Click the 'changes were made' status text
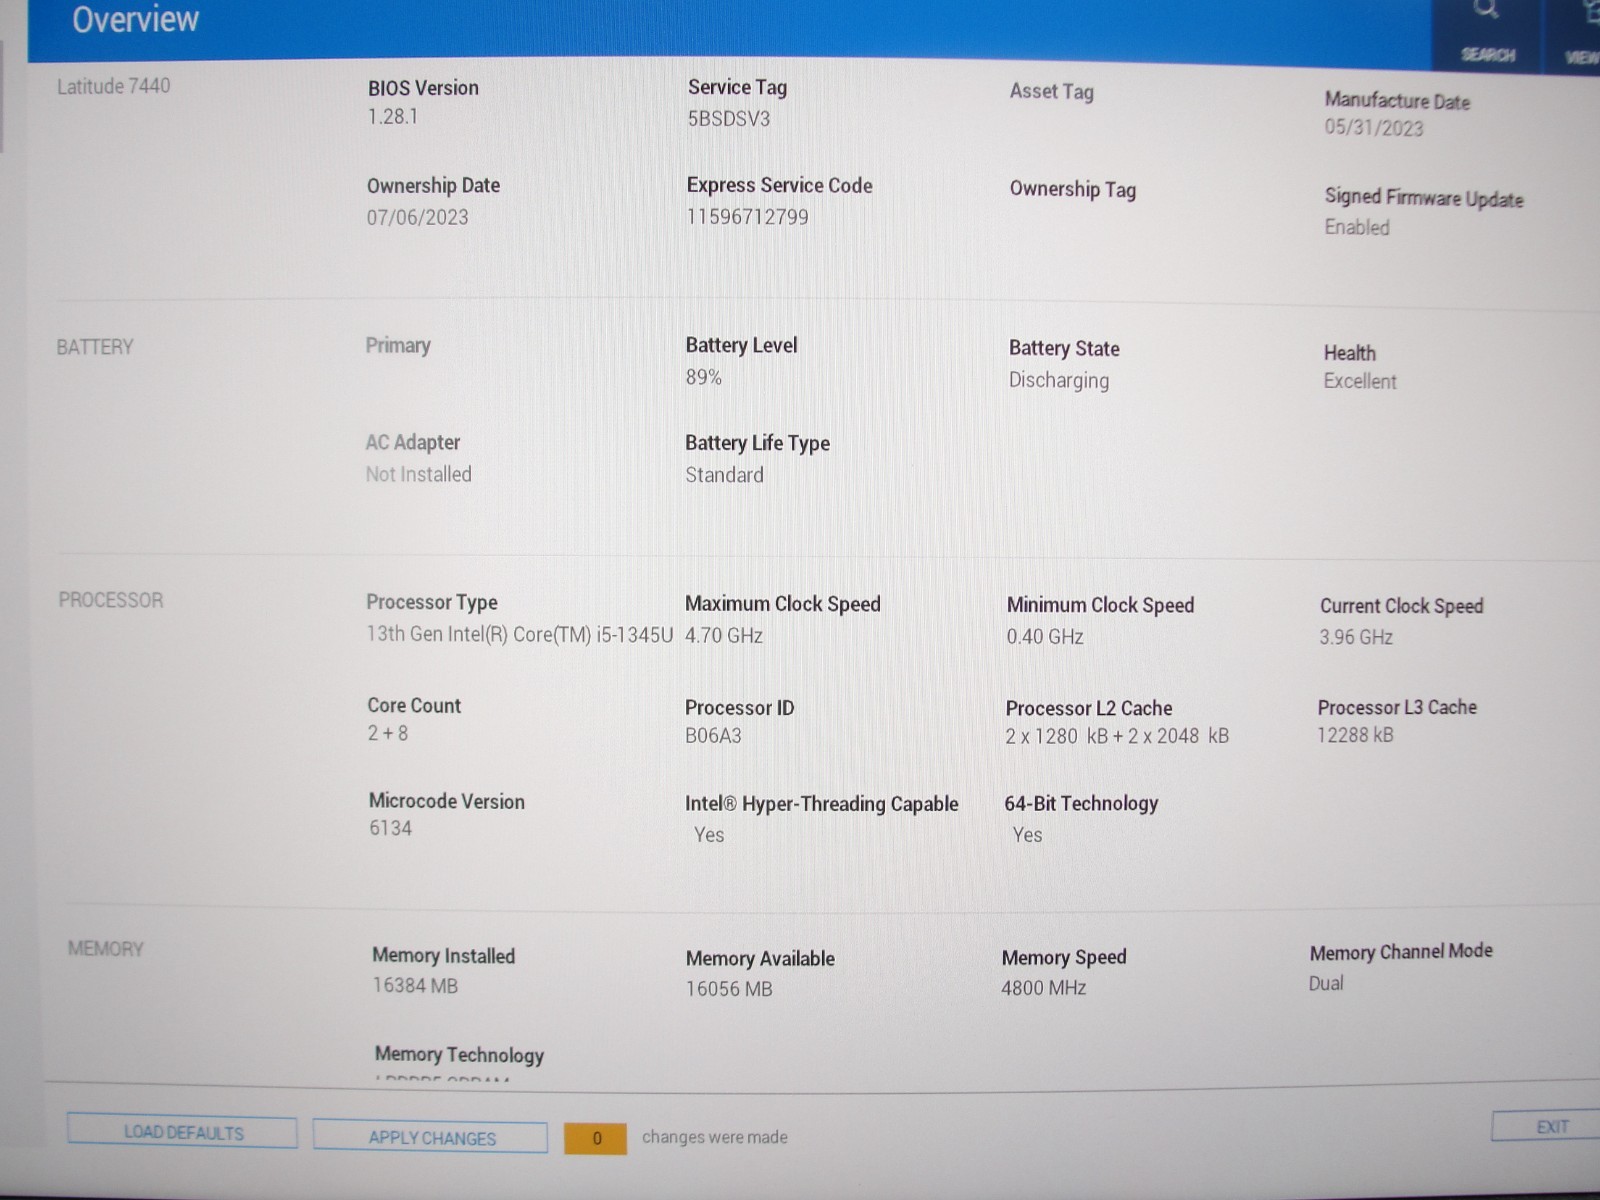This screenshot has height=1200, width=1600. point(714,1137)
